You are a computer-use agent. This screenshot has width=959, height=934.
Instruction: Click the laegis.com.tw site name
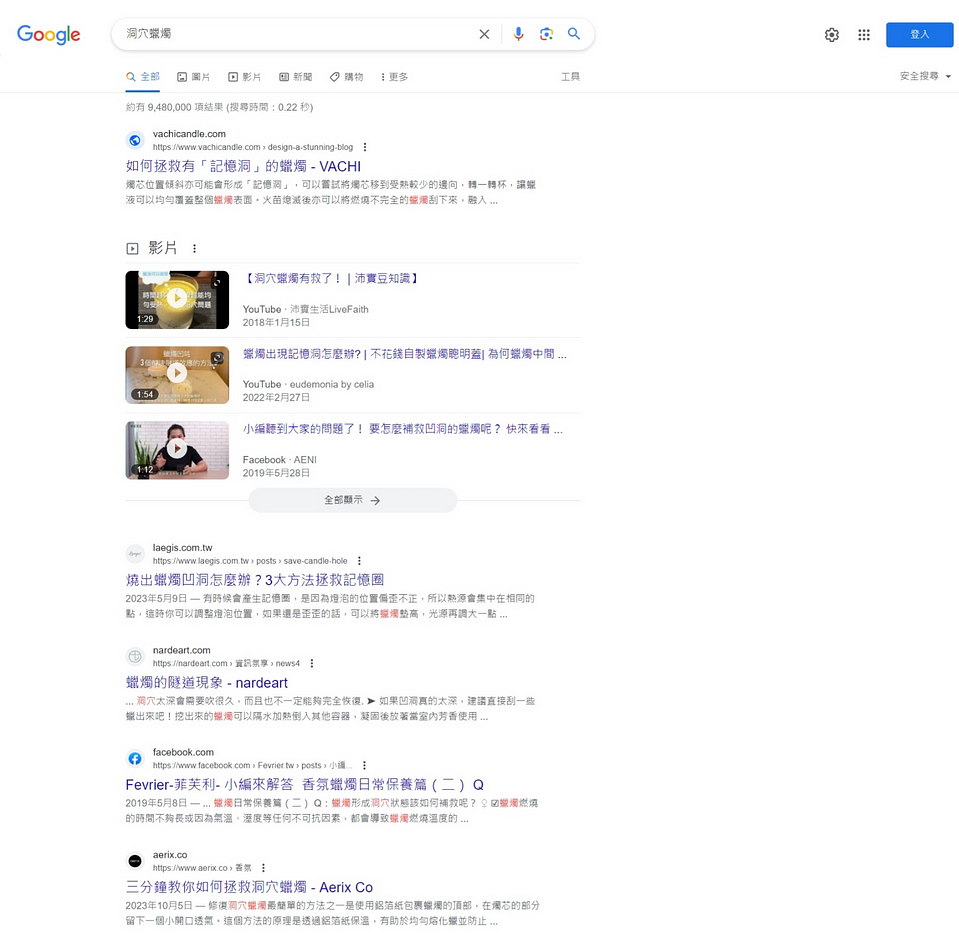click(x=182, y=548)
